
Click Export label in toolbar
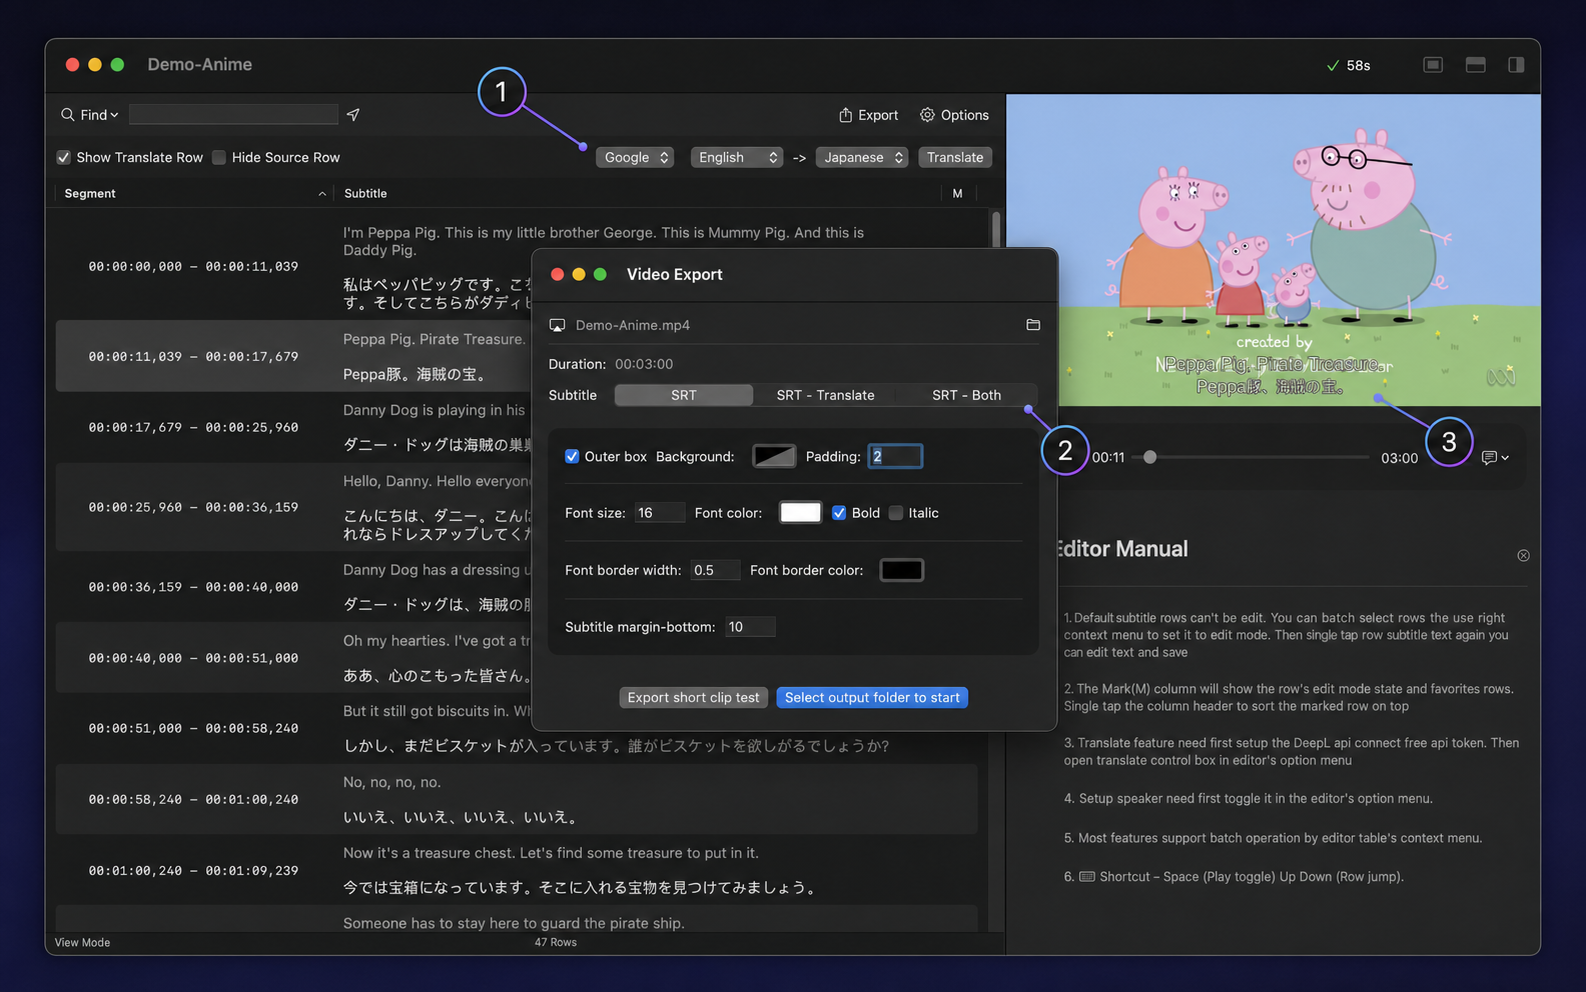tap(878, 115)
